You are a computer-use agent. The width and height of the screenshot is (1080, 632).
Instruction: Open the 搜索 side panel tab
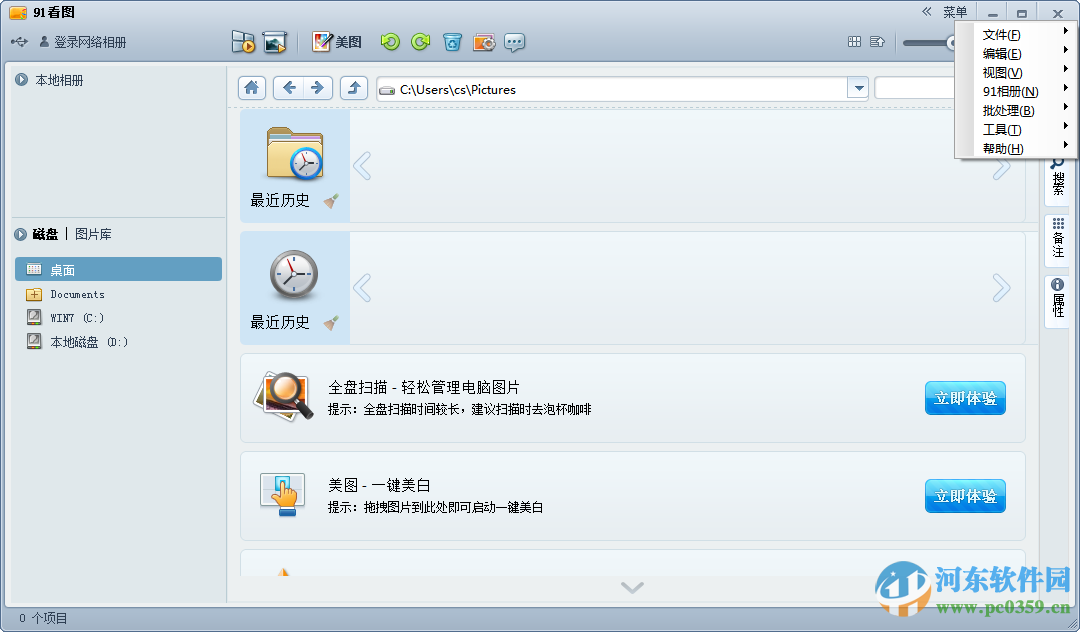click(1058, 179)
